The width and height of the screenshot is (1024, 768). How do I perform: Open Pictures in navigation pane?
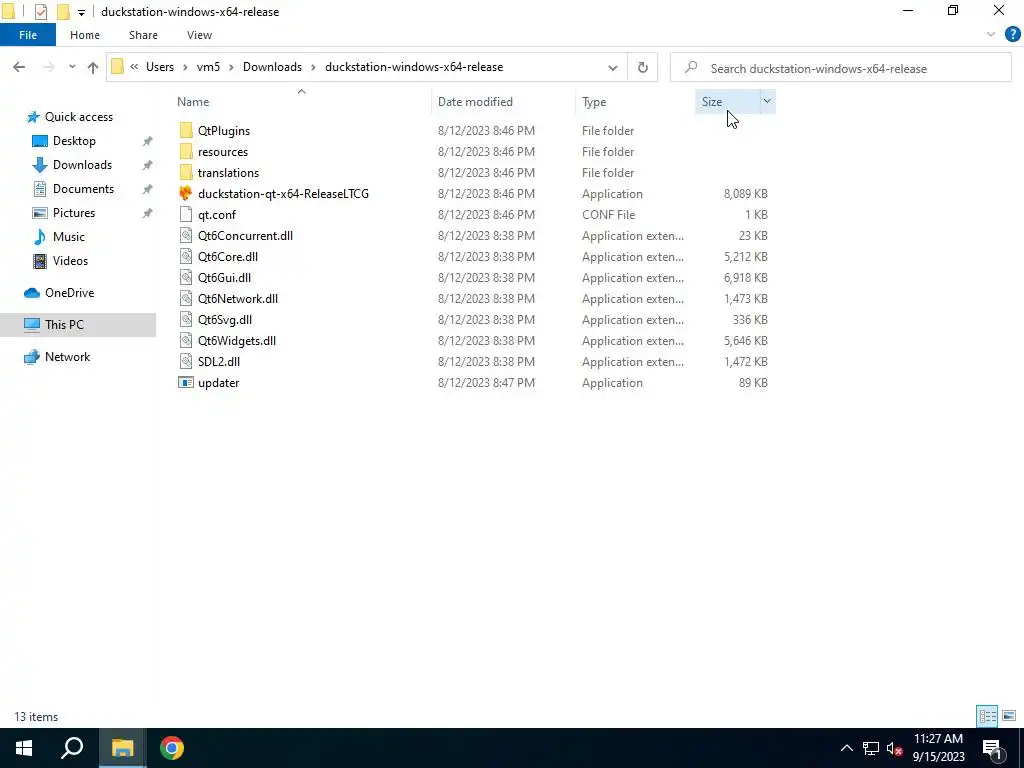[x=74, y=213]
